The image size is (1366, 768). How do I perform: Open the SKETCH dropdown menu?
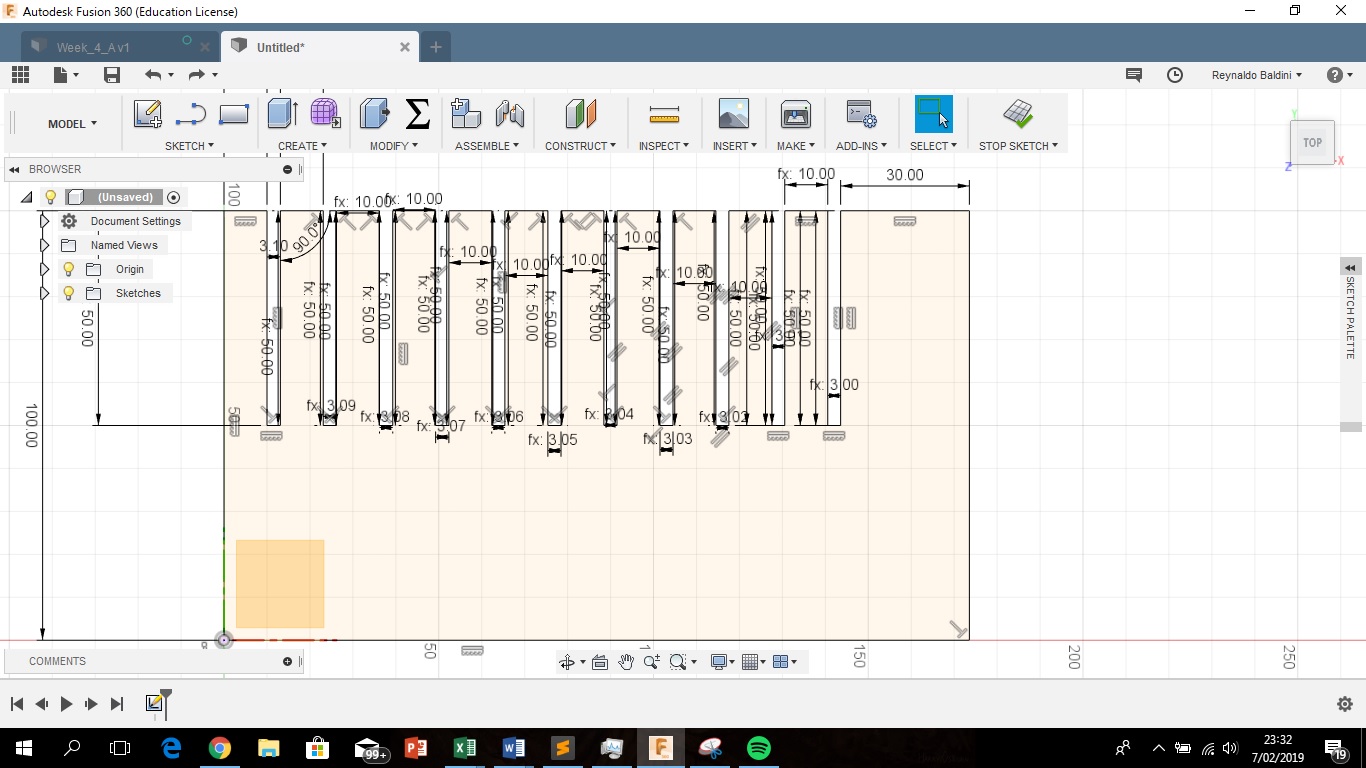coord(189,146)
